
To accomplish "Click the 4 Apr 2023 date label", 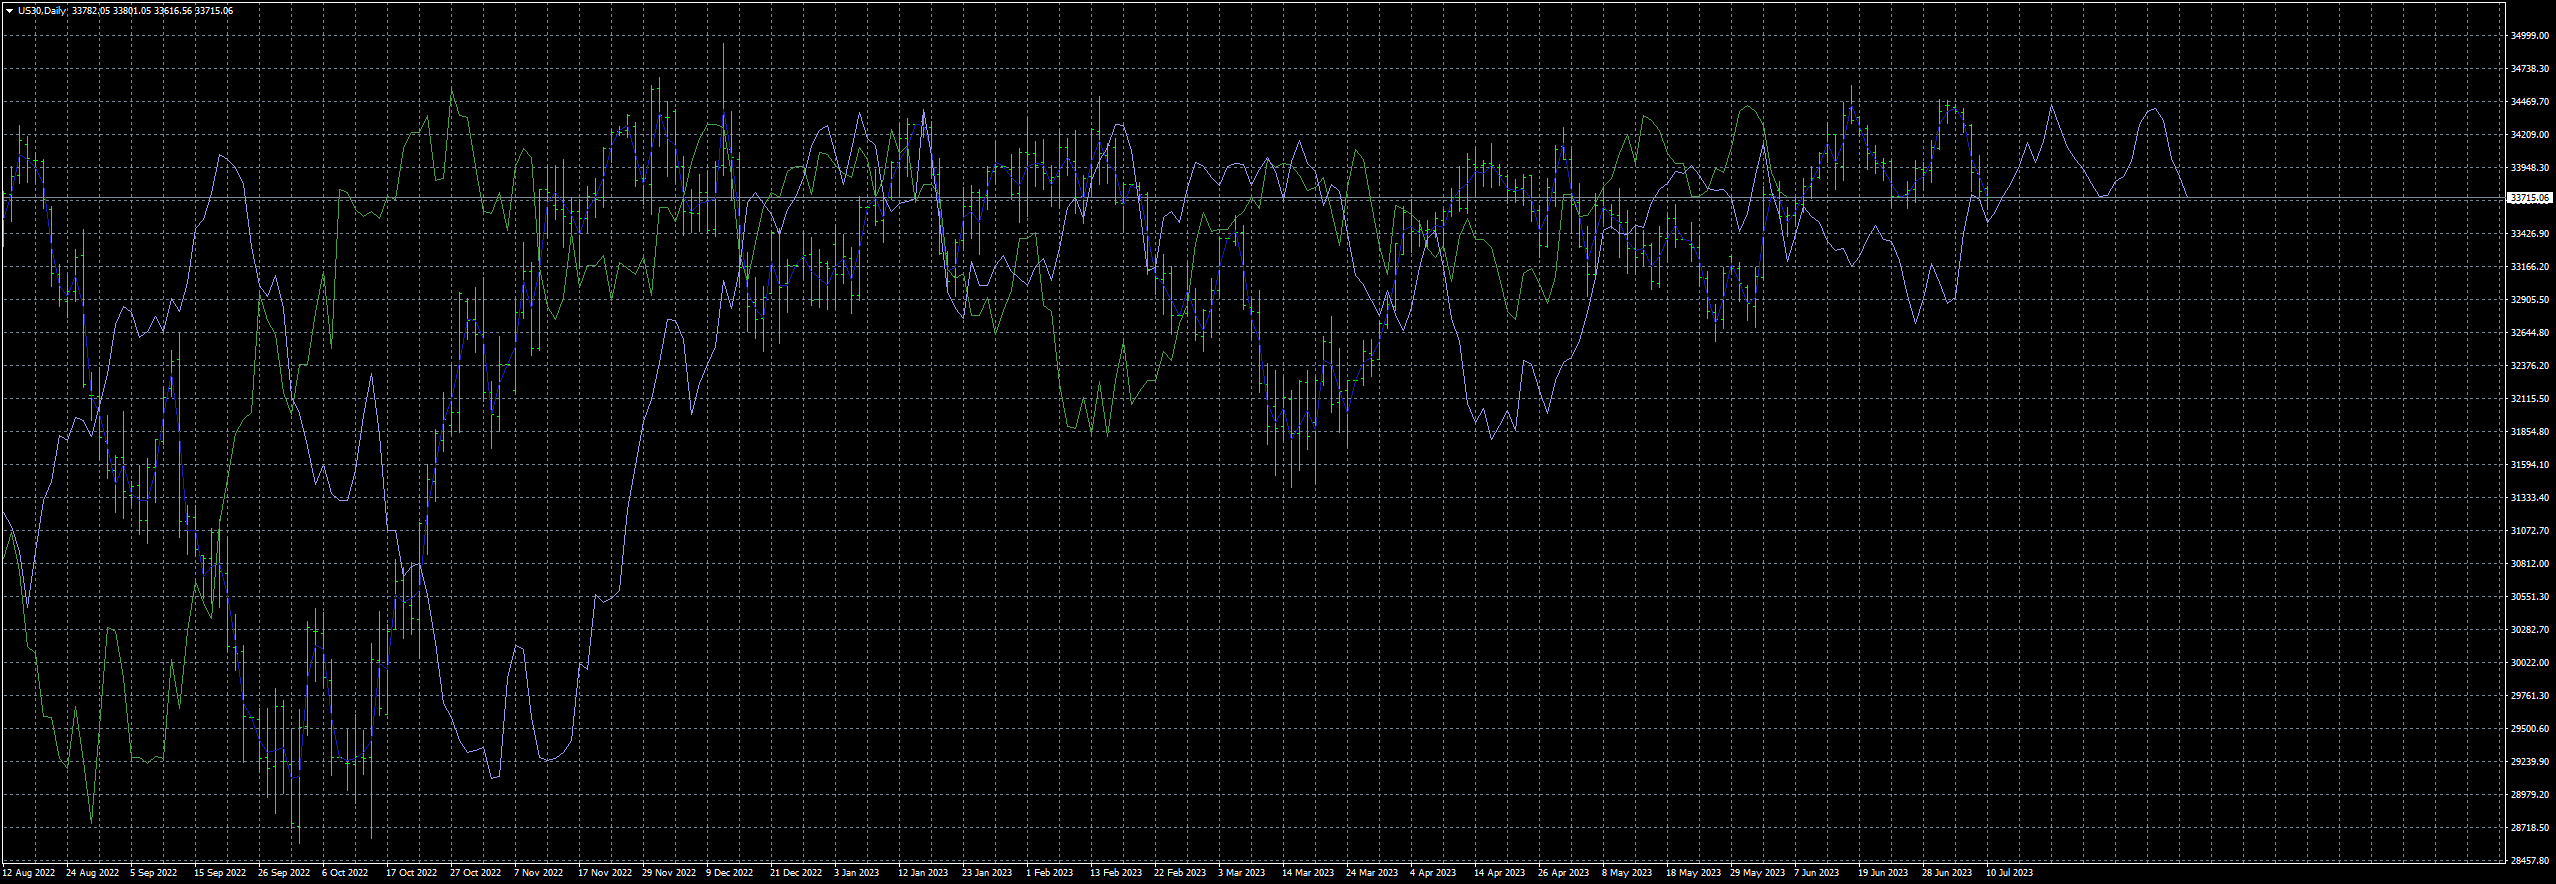I will tap(1433, 873).
